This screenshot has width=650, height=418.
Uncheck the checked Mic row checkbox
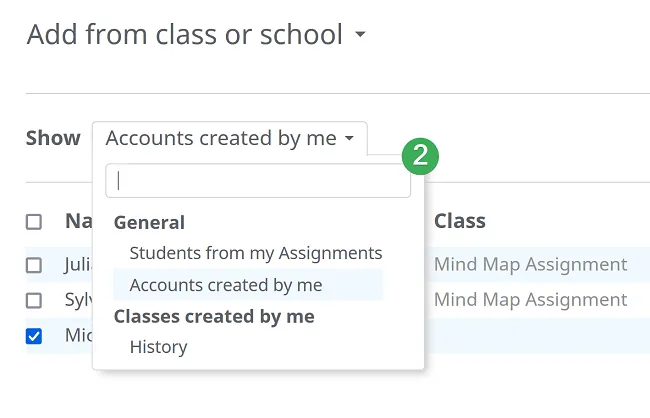click(34, 336)
